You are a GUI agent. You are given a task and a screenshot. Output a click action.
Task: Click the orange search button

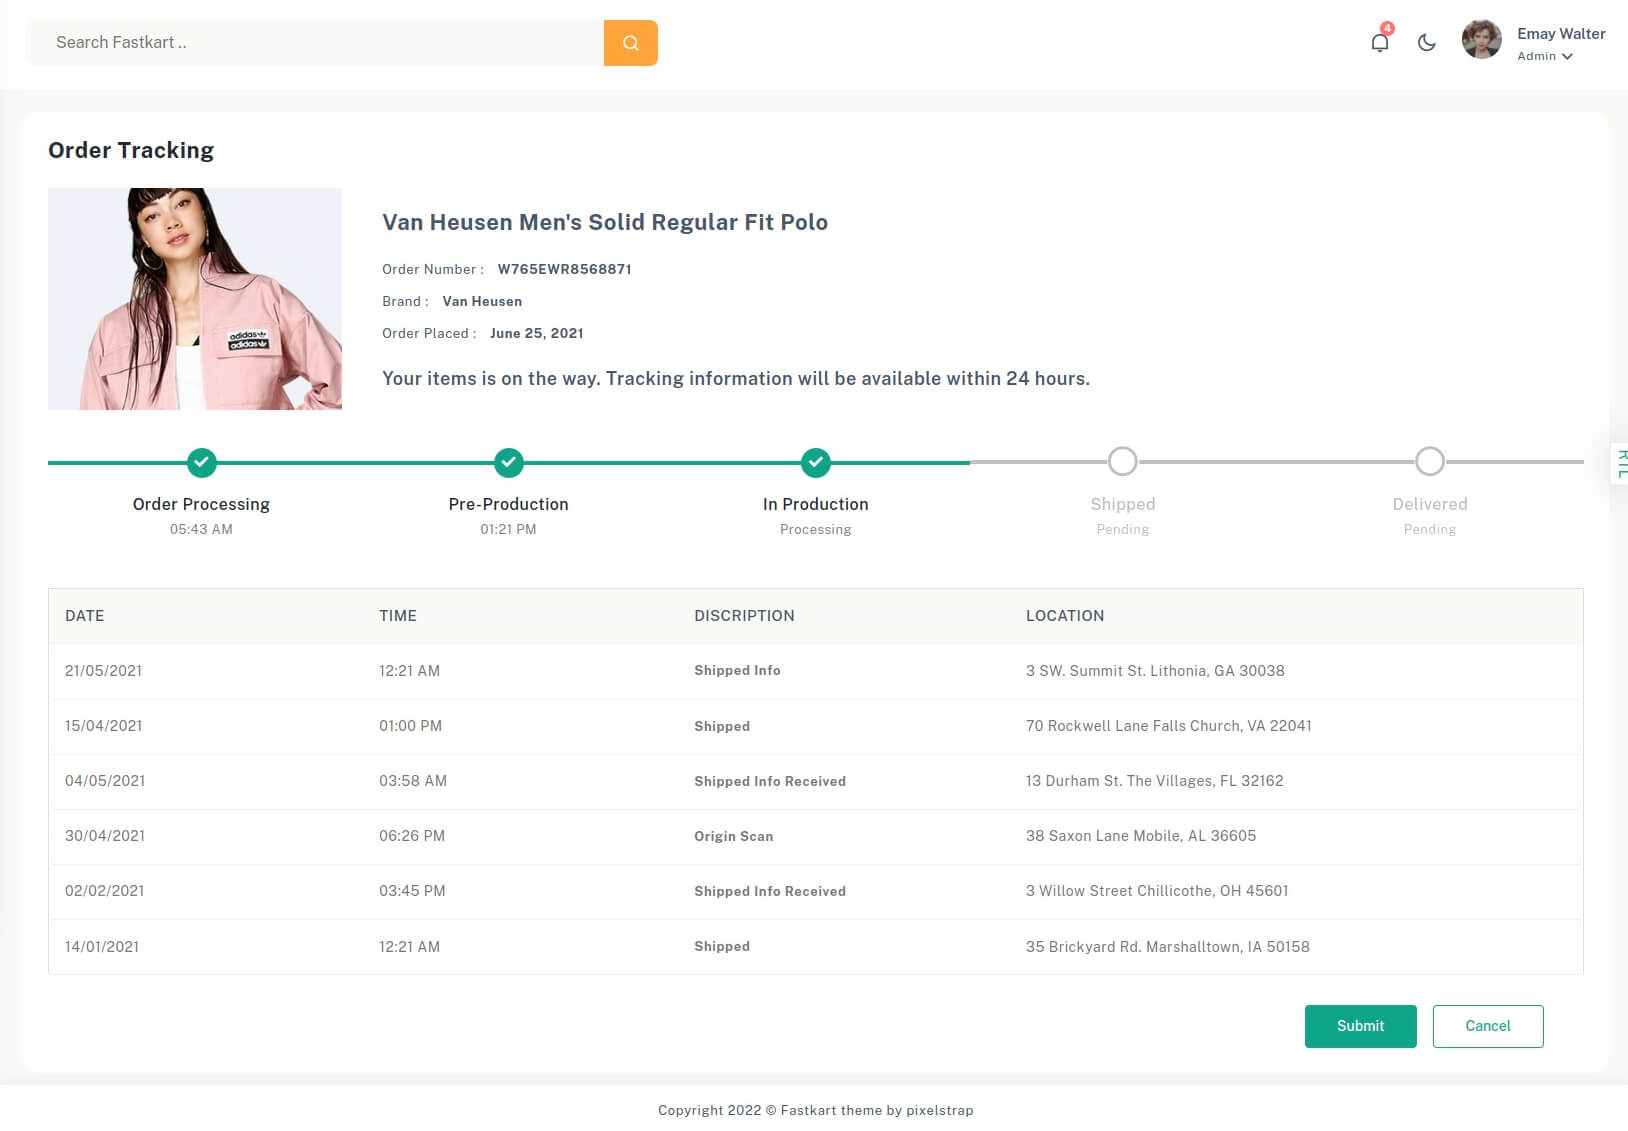tap(630, 43)
